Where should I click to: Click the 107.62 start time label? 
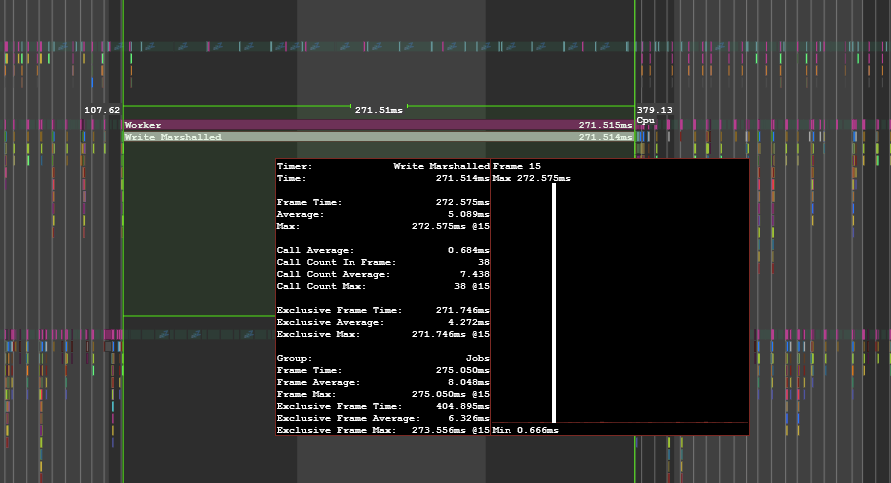point(102,110)
